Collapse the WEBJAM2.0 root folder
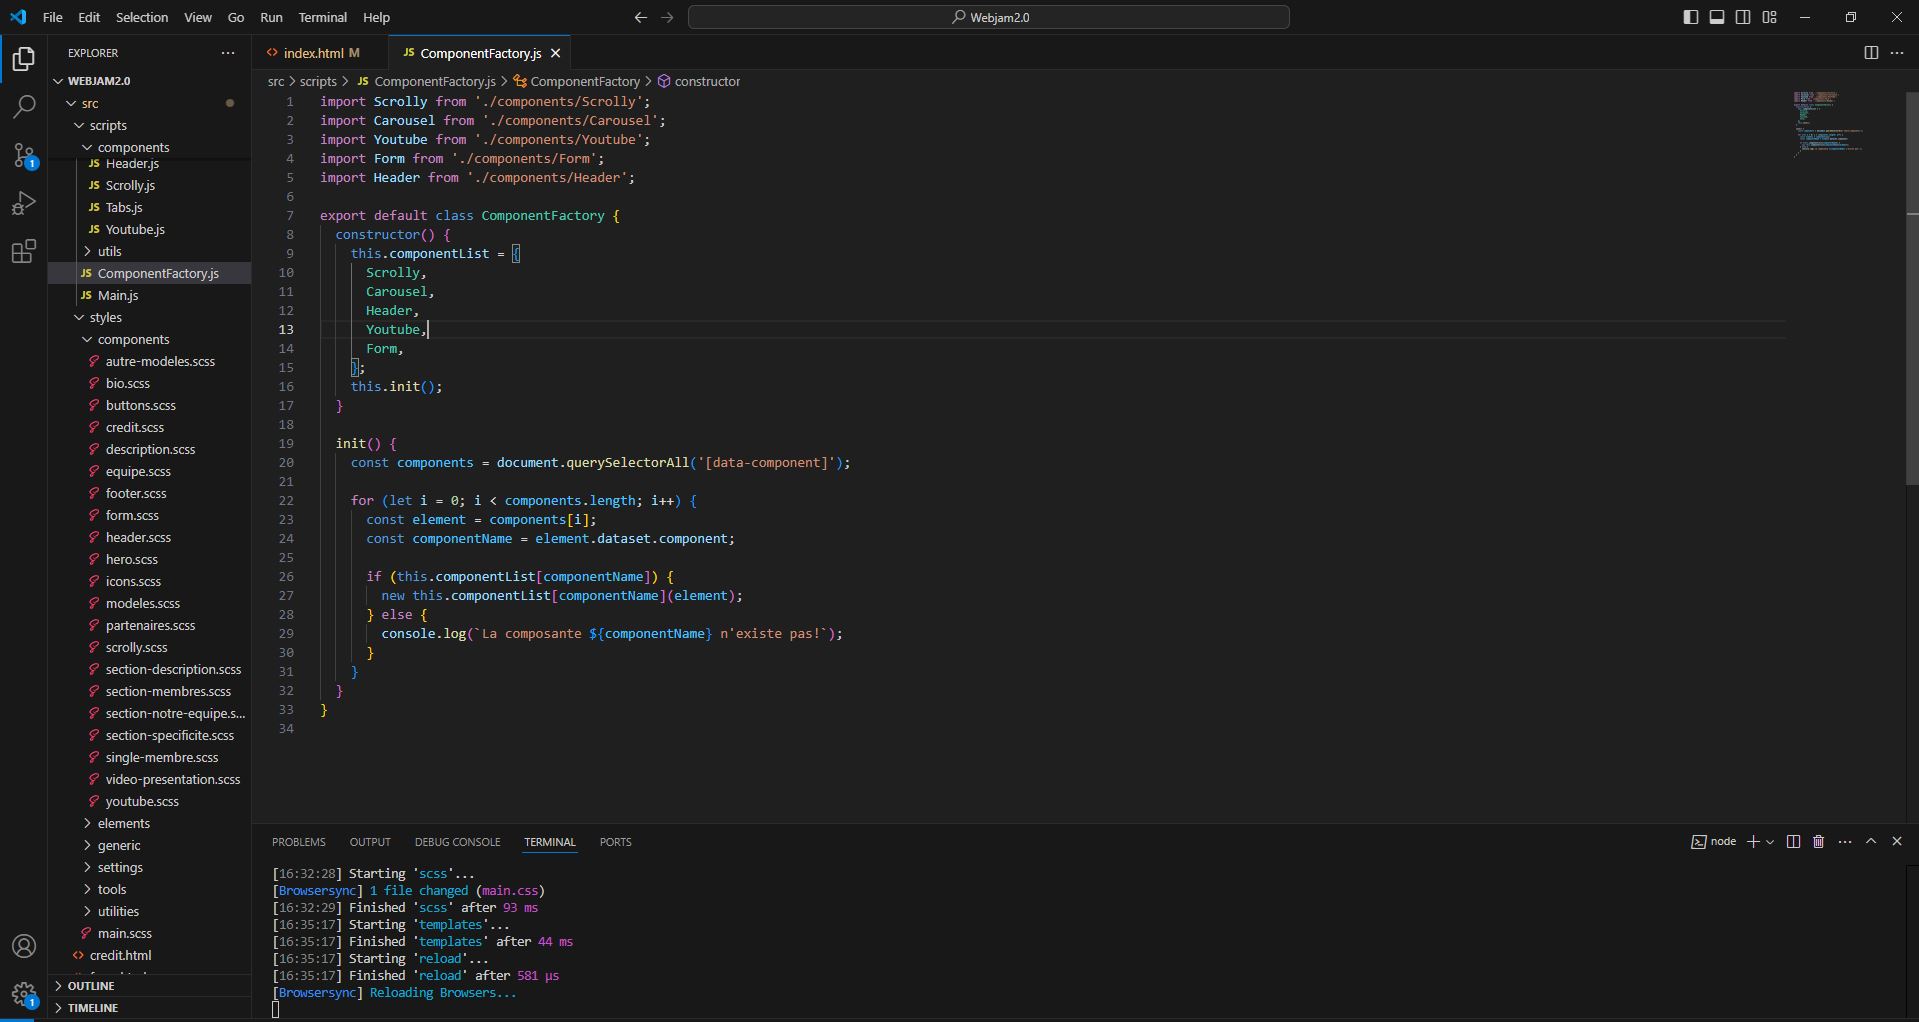 (150, 81)
